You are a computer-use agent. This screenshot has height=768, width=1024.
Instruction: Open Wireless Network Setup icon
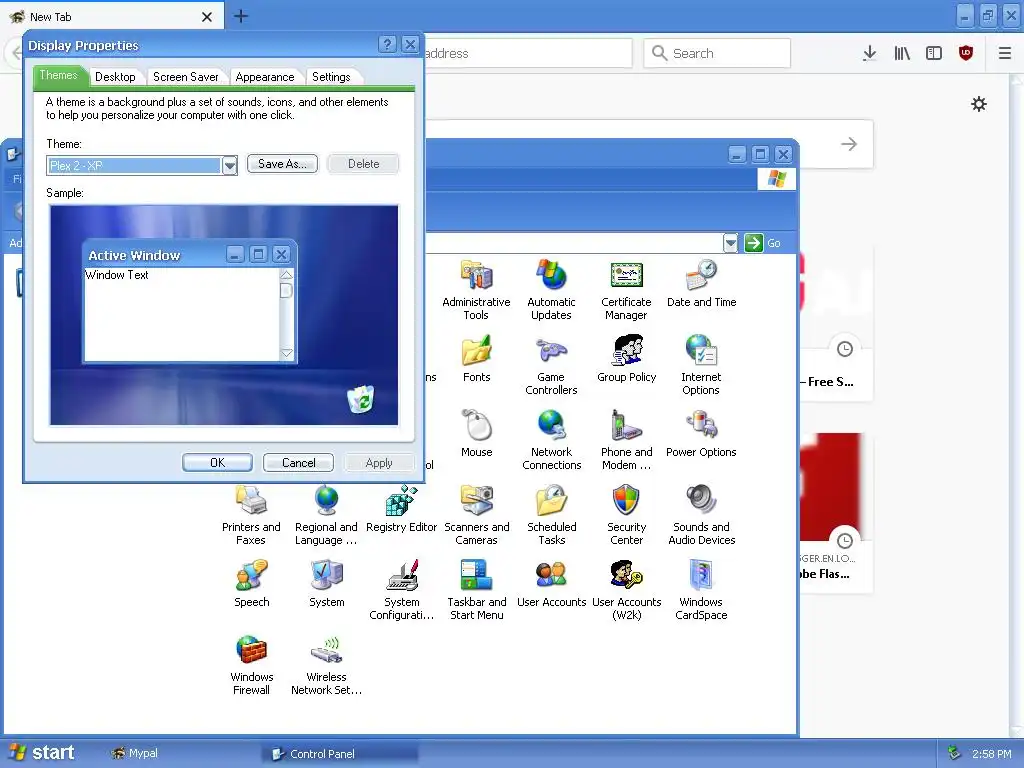(326, 650)
